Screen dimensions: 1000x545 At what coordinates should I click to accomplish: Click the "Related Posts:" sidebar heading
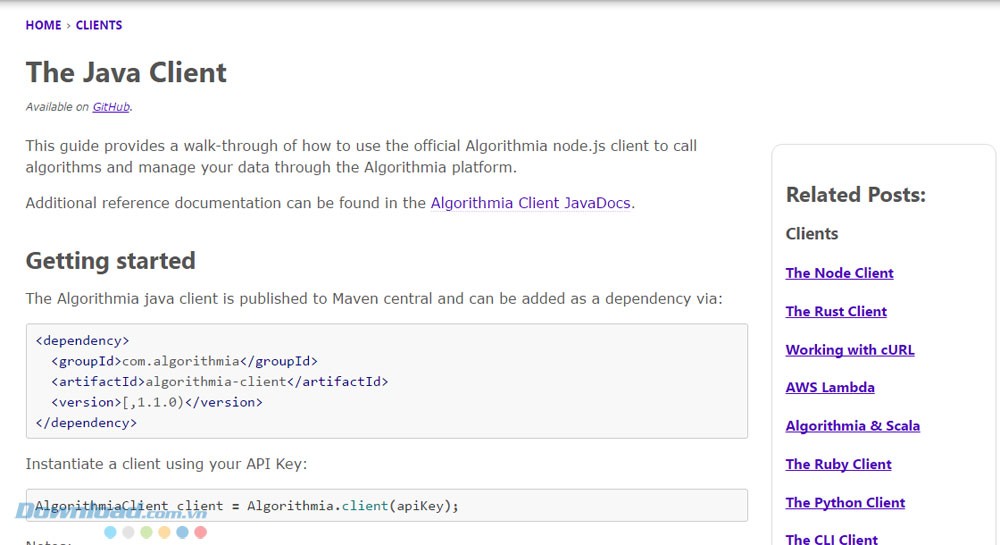point(855,195)
